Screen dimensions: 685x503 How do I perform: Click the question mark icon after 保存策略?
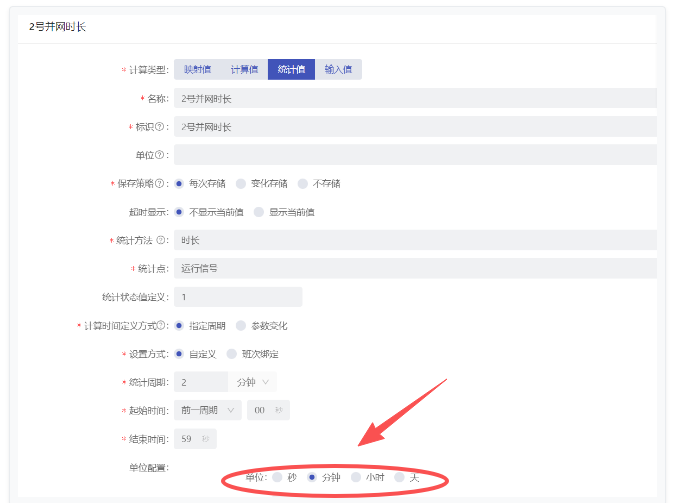pos(160,184)
